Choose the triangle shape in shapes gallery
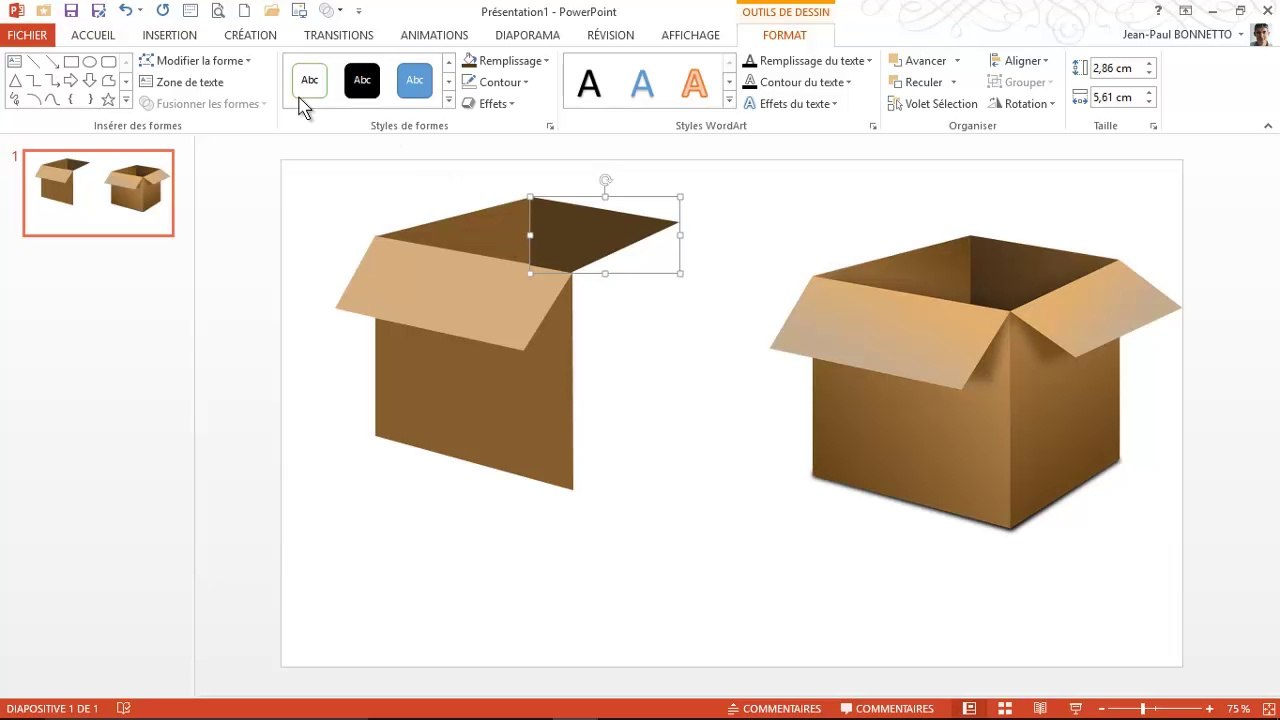The image size is (1280, 720). (15, 80)
